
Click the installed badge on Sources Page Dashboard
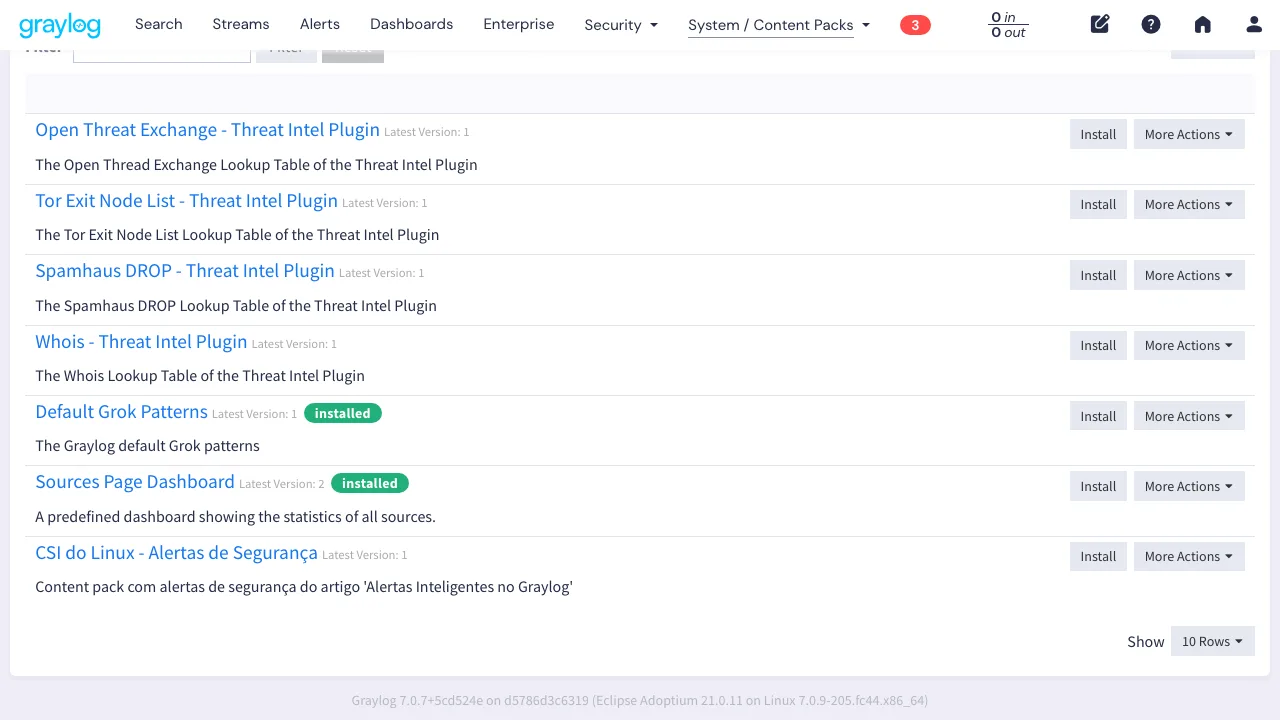point(370,483)
